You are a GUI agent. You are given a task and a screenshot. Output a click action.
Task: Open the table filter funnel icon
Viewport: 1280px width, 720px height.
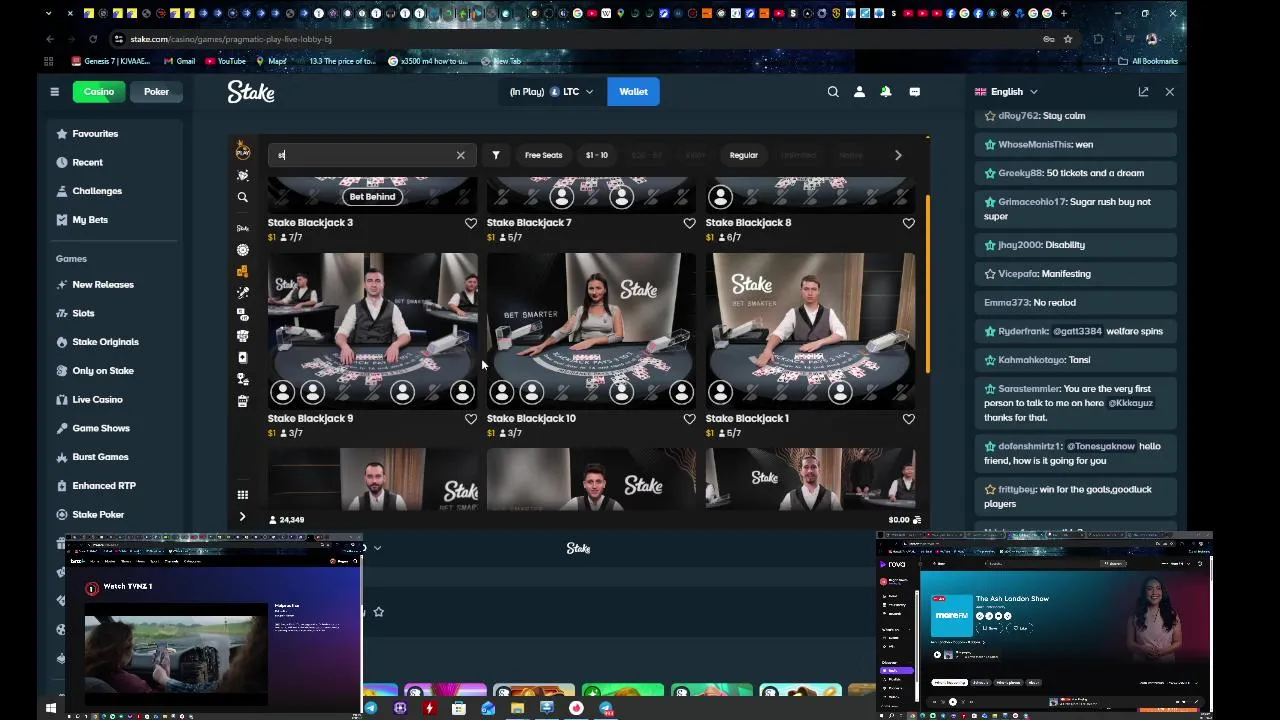496,155
